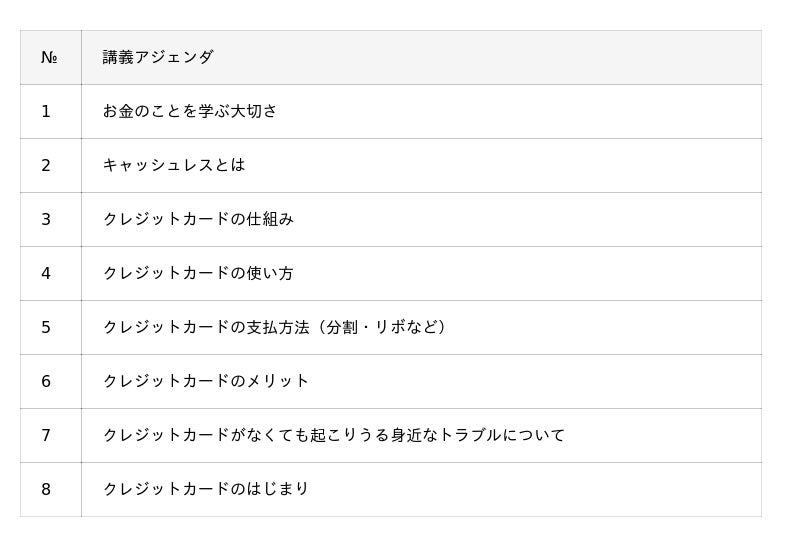
Task: Click the № column header
Action: (x=49, y=58)
